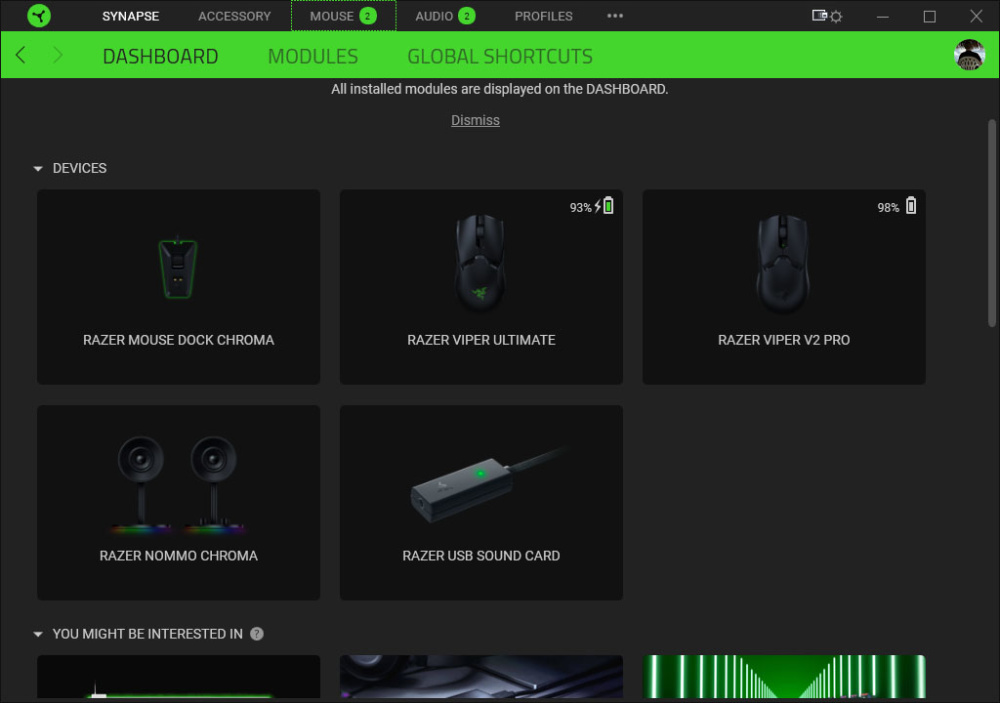
Task: Navigate back with the left arrow
Action: (20, 55)
